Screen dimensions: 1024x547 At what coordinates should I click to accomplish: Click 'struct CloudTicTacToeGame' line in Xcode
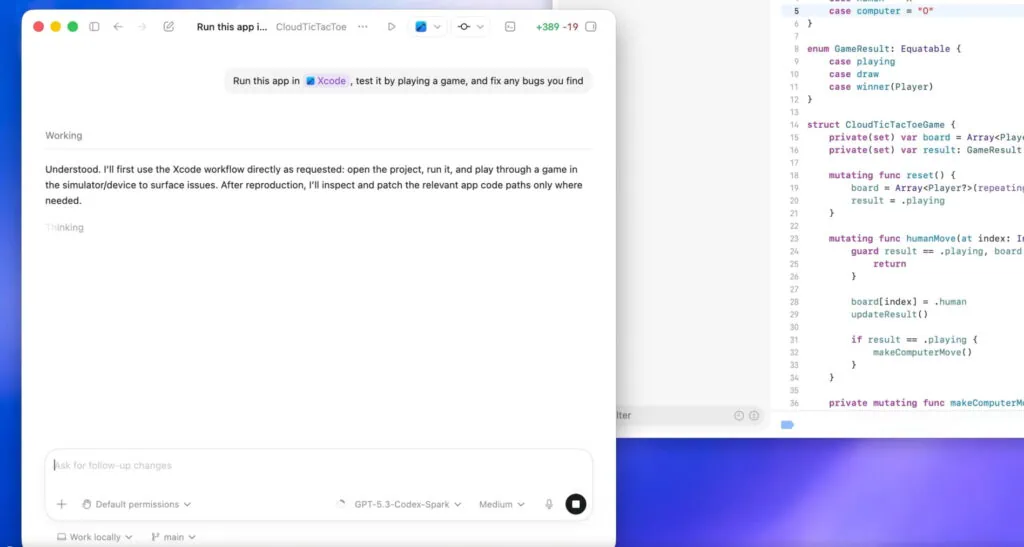click(881, 125)
